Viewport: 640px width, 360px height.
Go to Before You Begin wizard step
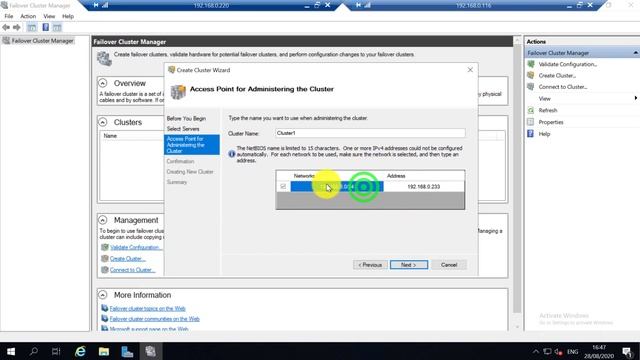click(186, 118)
